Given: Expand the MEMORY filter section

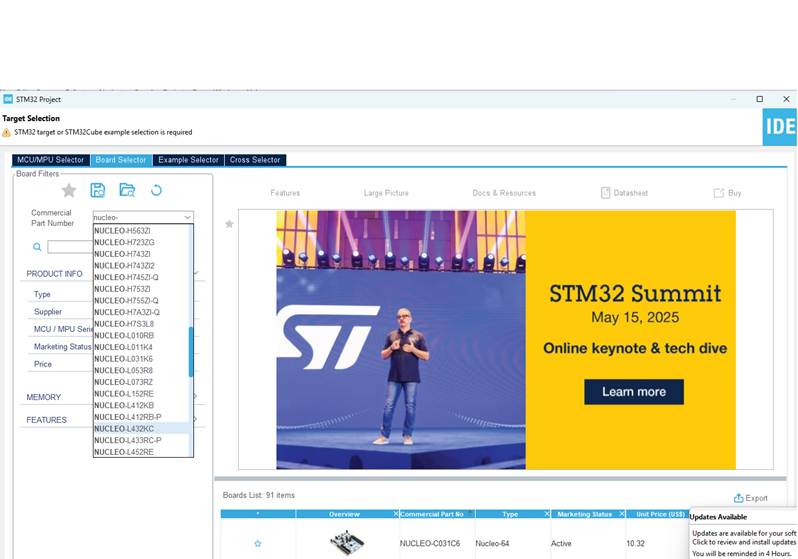Looking at the screenshot, I should [195, 397].
